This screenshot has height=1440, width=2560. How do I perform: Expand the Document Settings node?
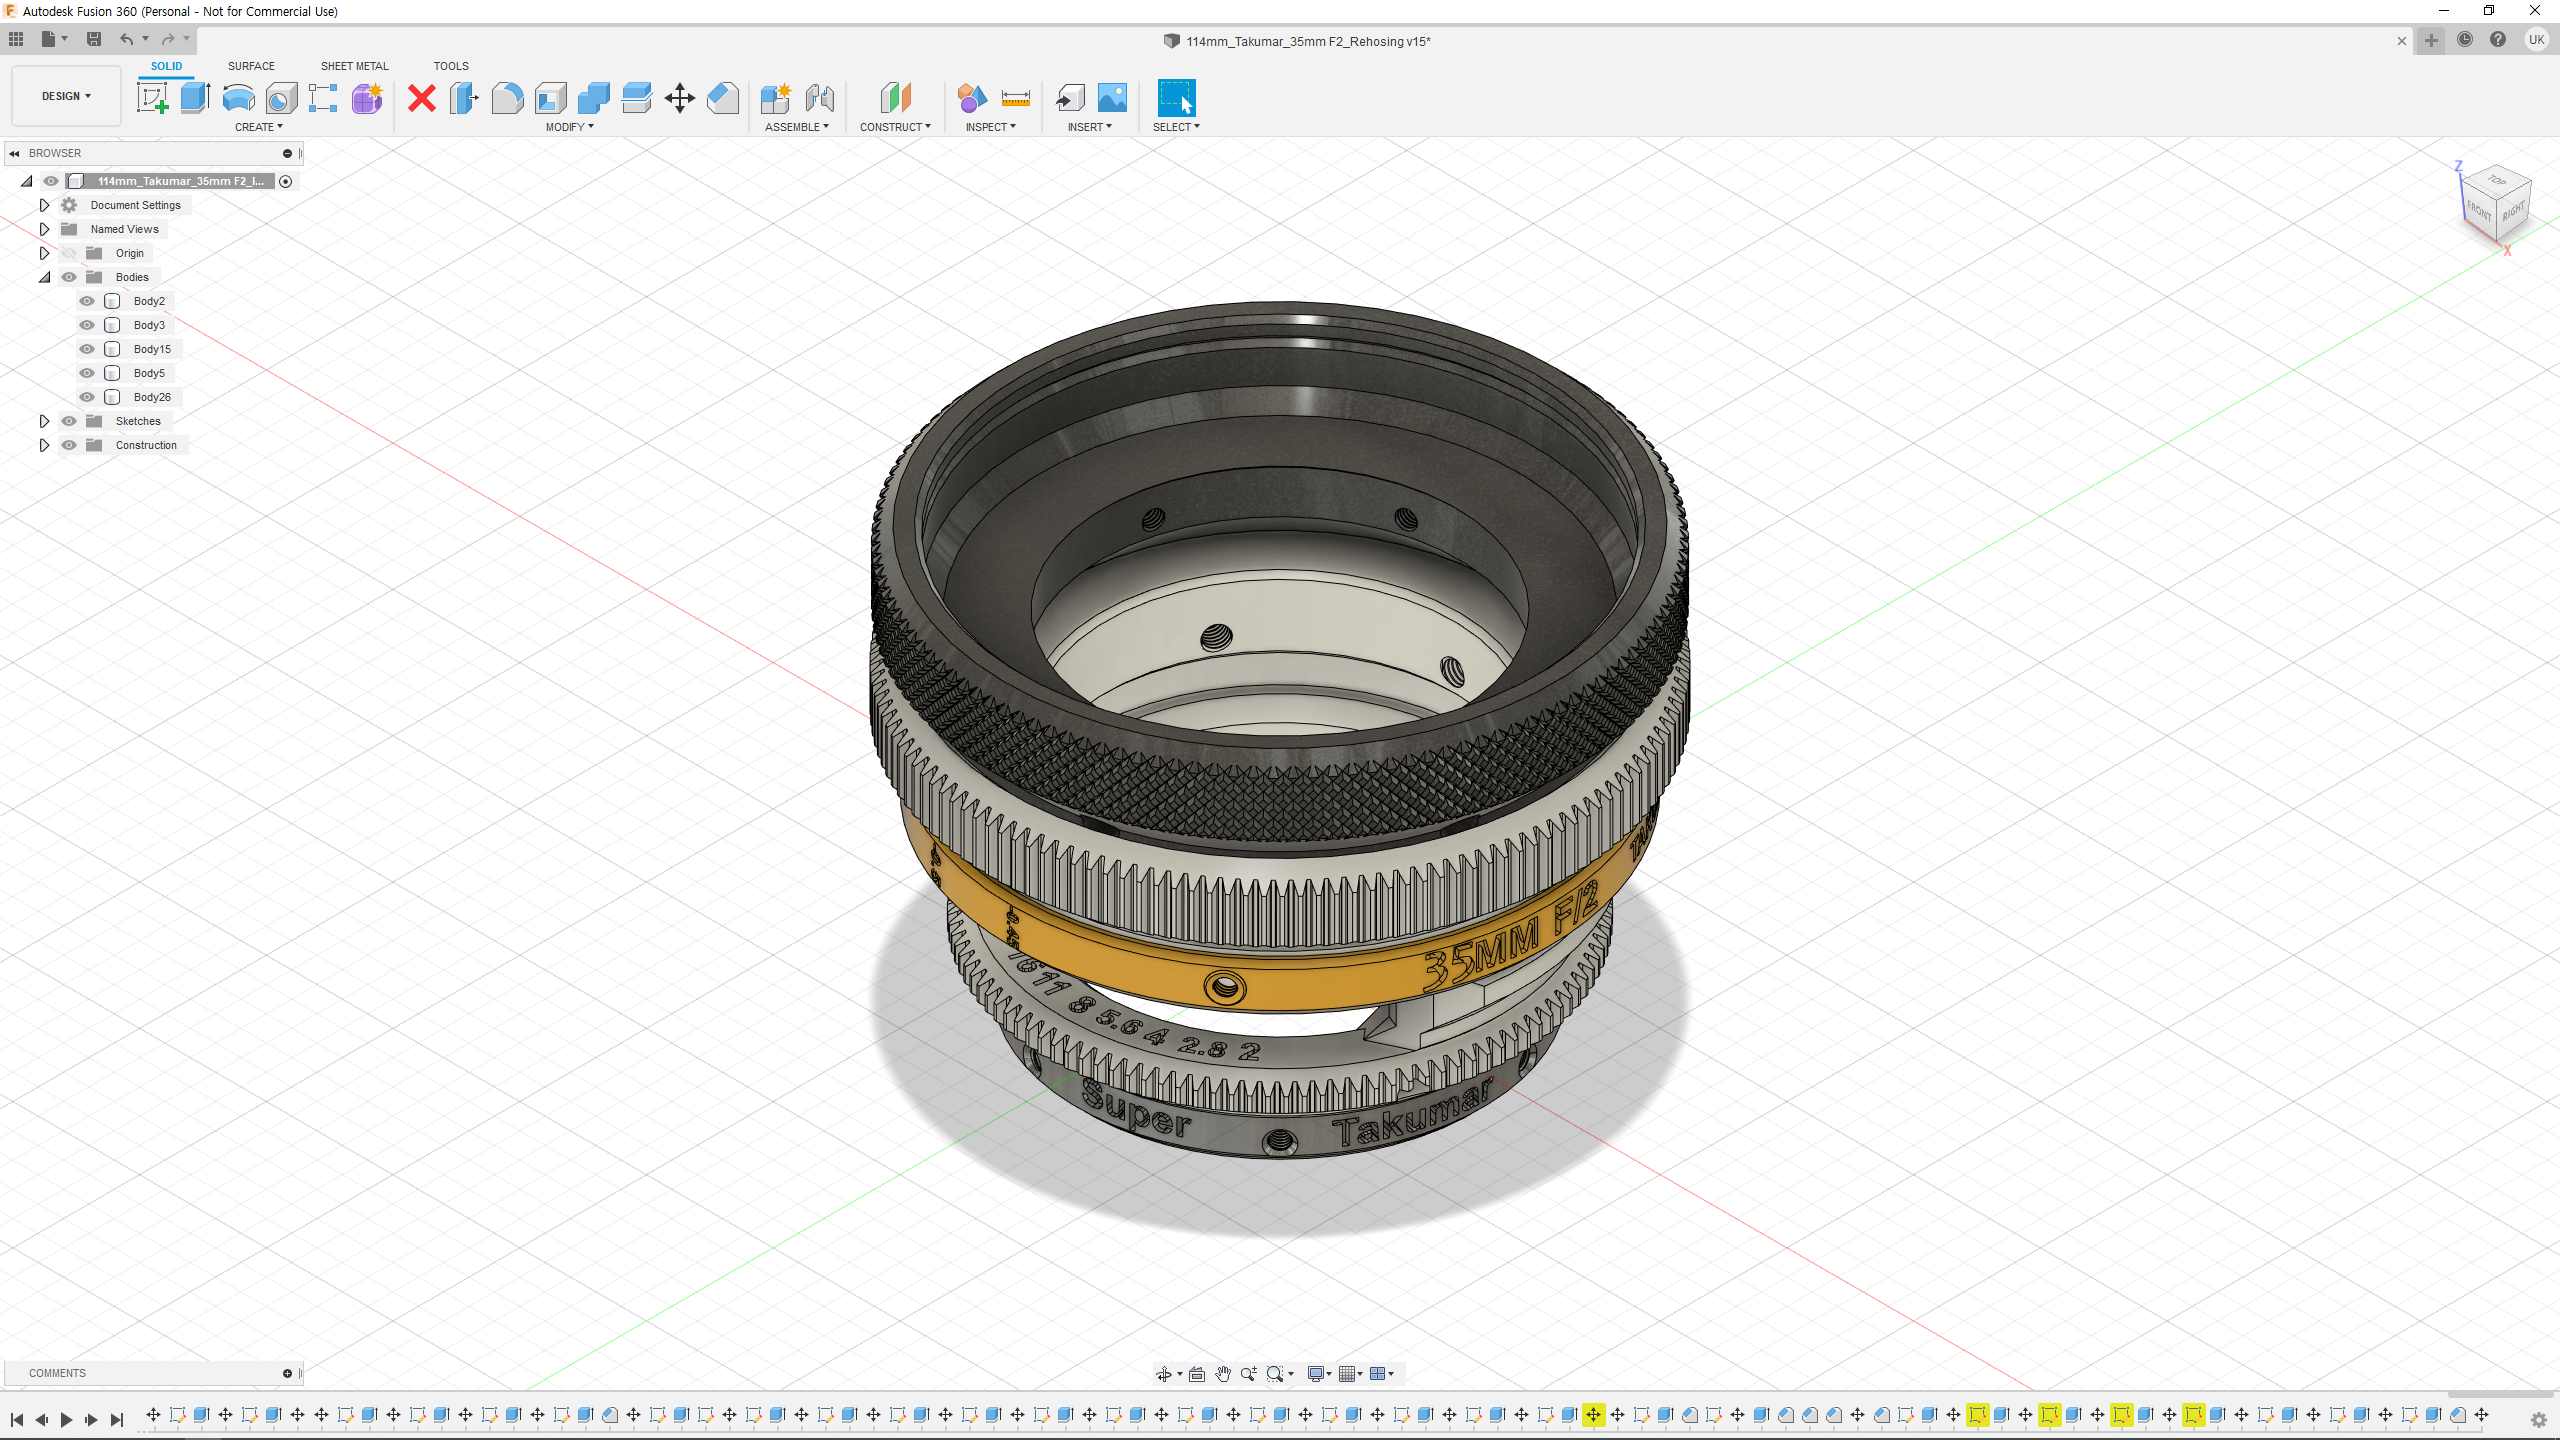[44, 205]
